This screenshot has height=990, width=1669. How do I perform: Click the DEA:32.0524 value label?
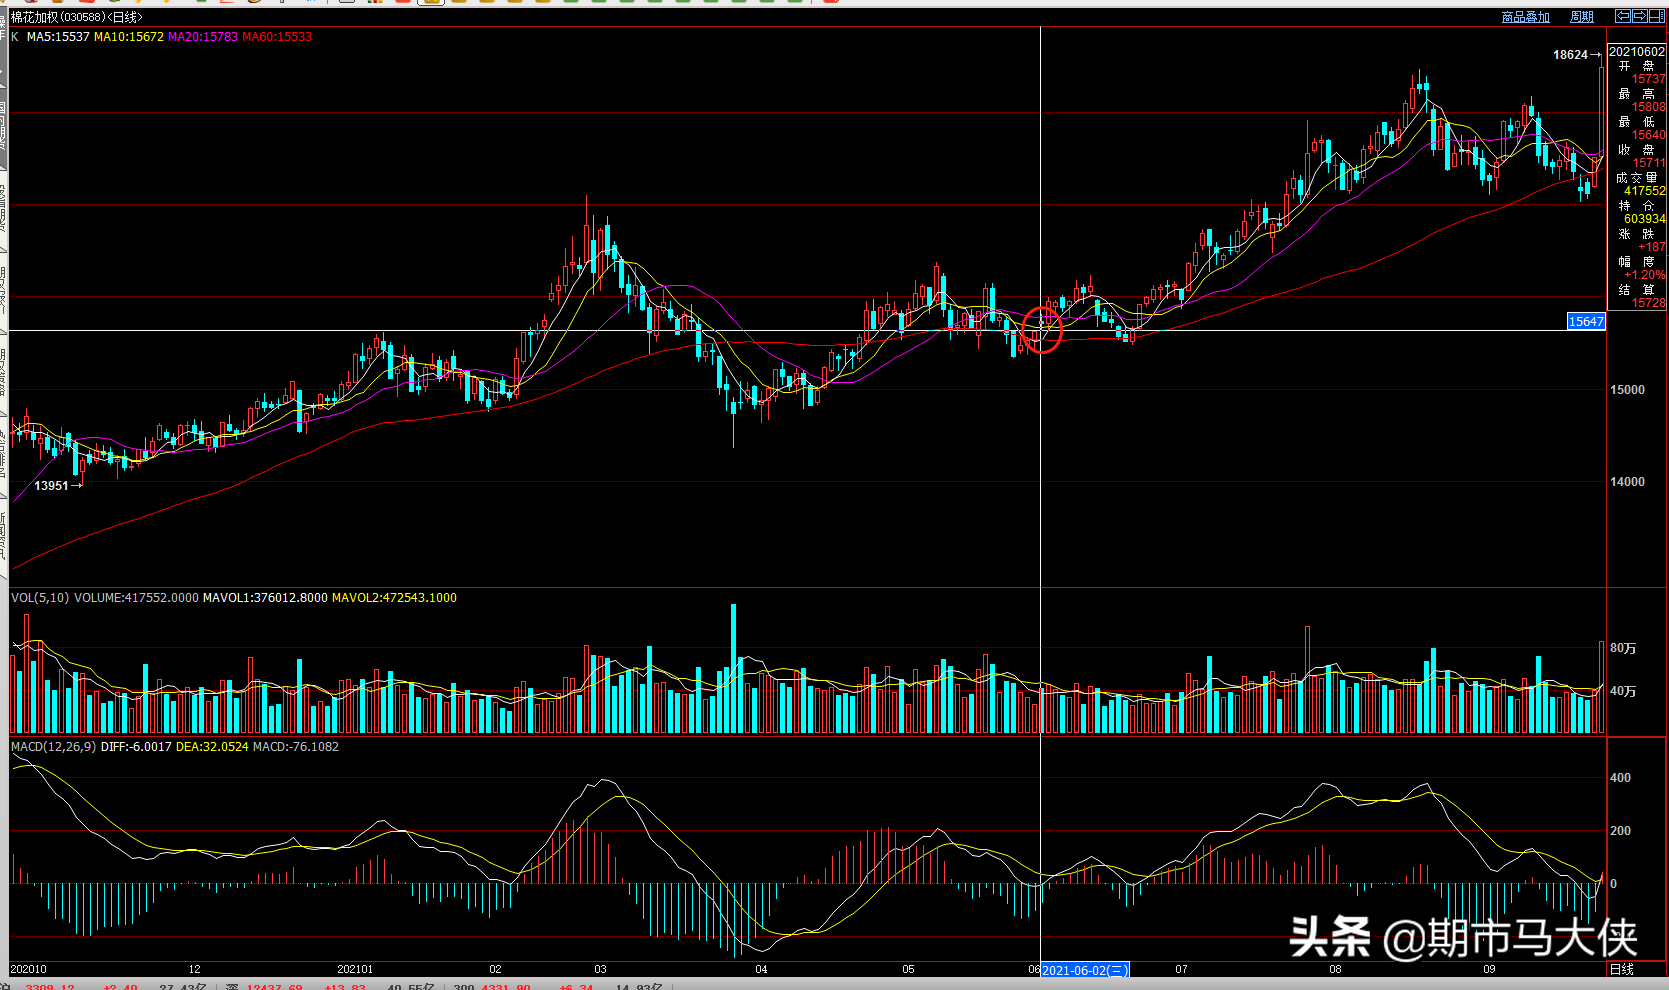pyautogui.click(x=212, y=747)
